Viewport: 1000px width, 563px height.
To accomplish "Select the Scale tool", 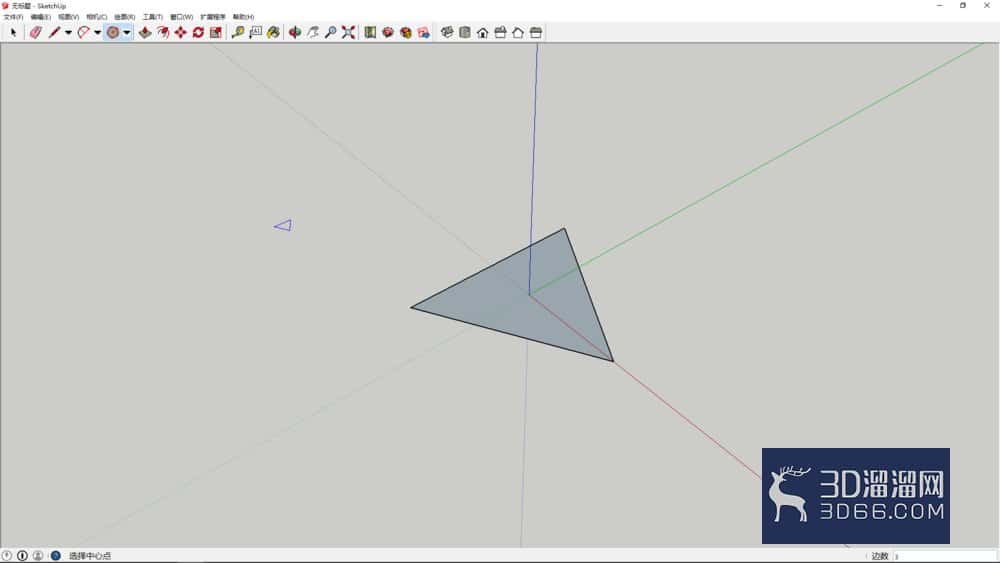I will pos(216,33).
